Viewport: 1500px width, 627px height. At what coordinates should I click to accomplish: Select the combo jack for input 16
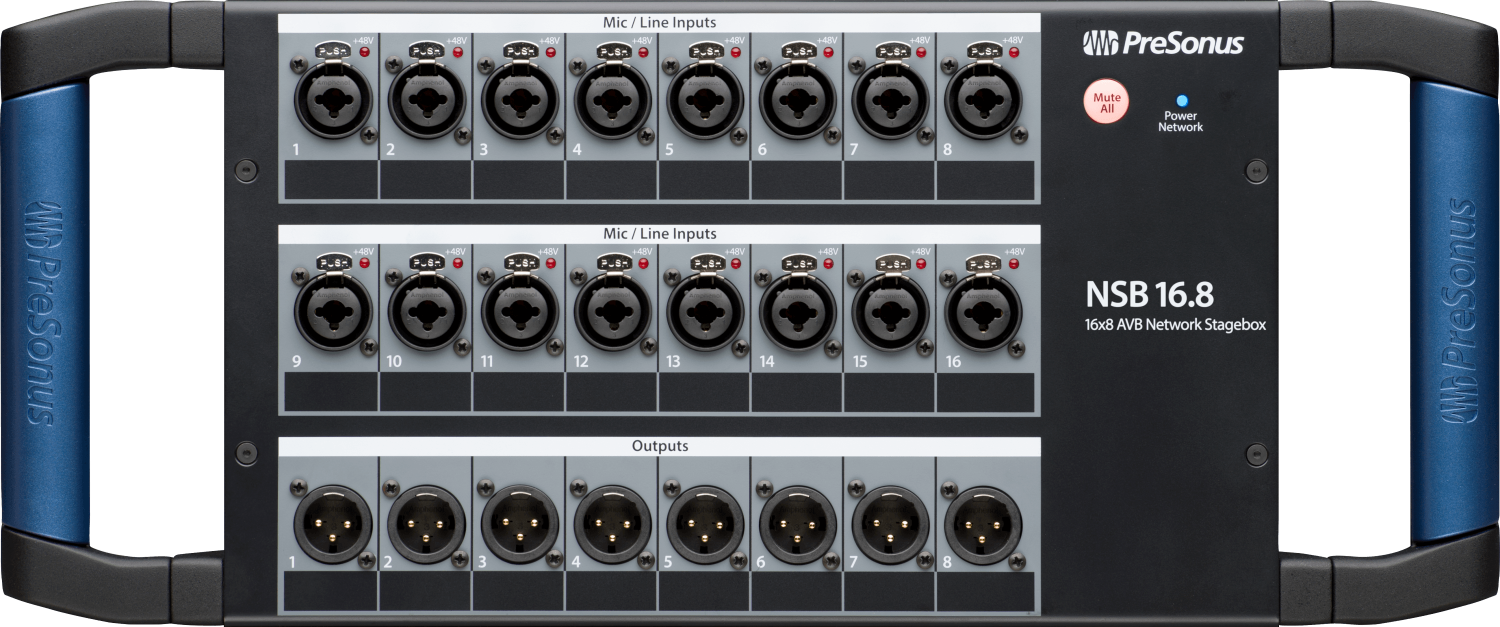coord(983,311)
